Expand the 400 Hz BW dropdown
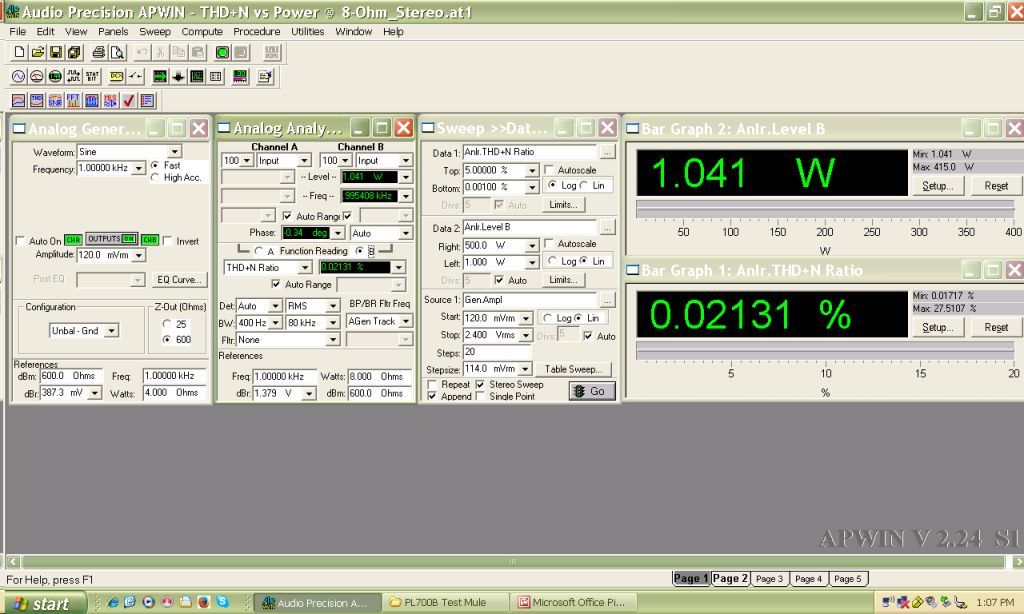This screenshot has width=1024, height=614. [275, 323]
